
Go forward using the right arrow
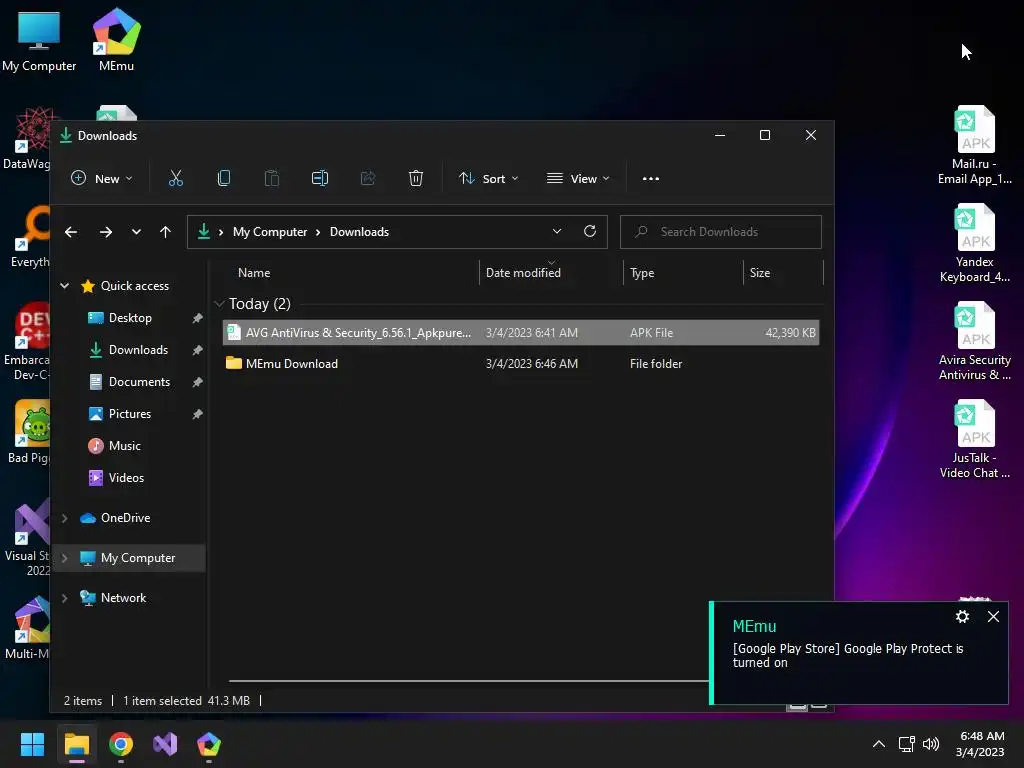coord(106,232)
